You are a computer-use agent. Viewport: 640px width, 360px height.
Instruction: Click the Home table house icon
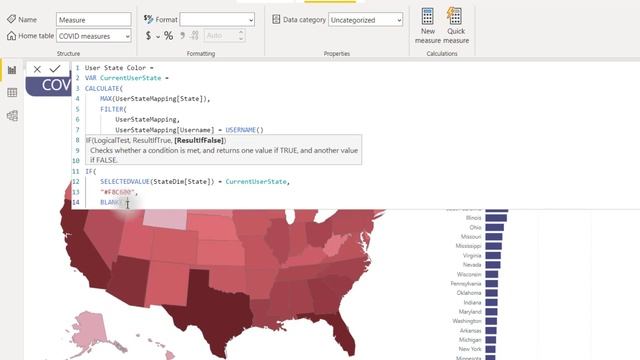coord(11,36)
